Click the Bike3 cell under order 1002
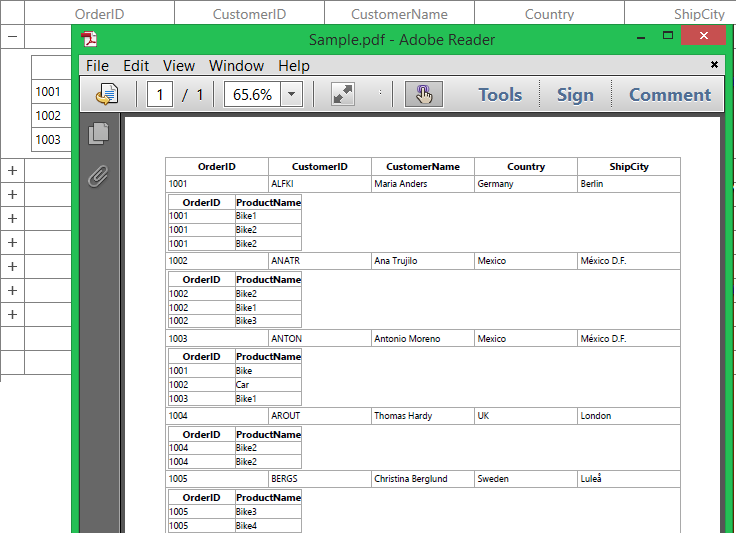Image resolution: width=736 pixels, height=533 pixels. click(268, 321)
